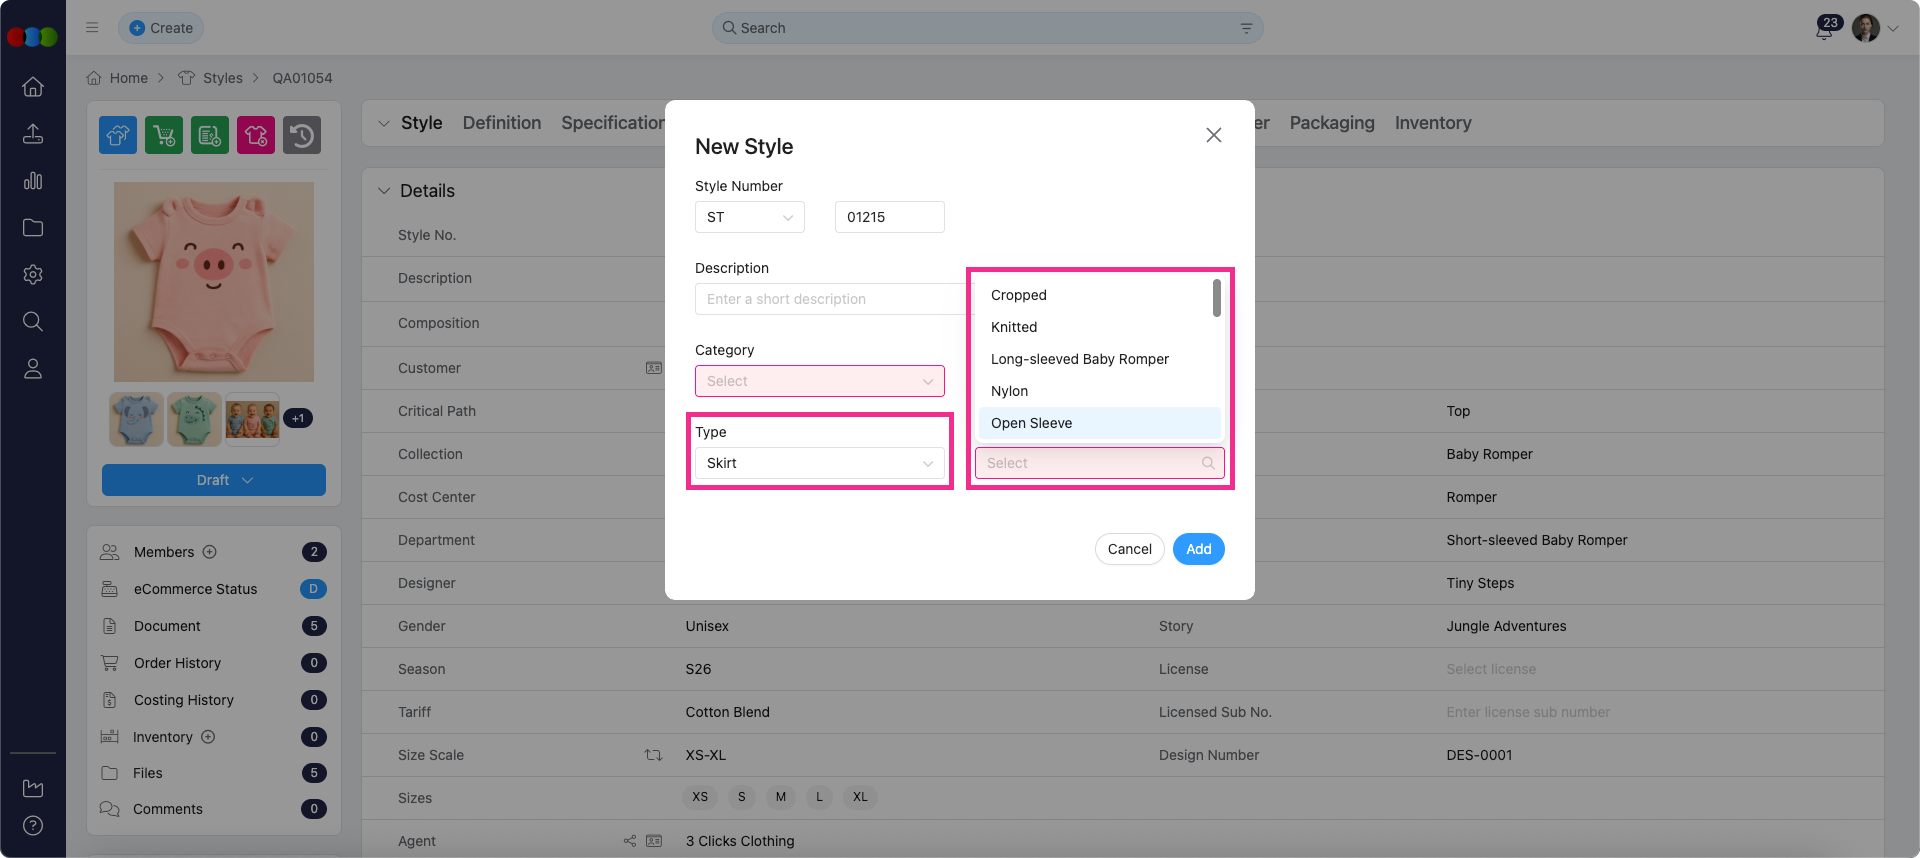This screenshot has width=1920, height=858.
Task: Click the gray history clock icon
Action: click(302, 135)
